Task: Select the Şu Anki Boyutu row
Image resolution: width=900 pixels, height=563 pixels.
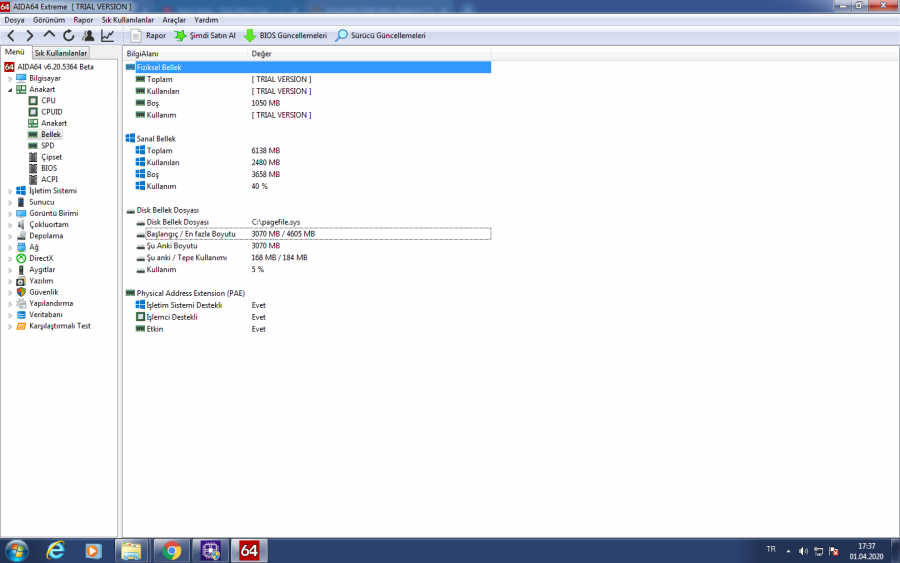Action: [x=308, y=246]
